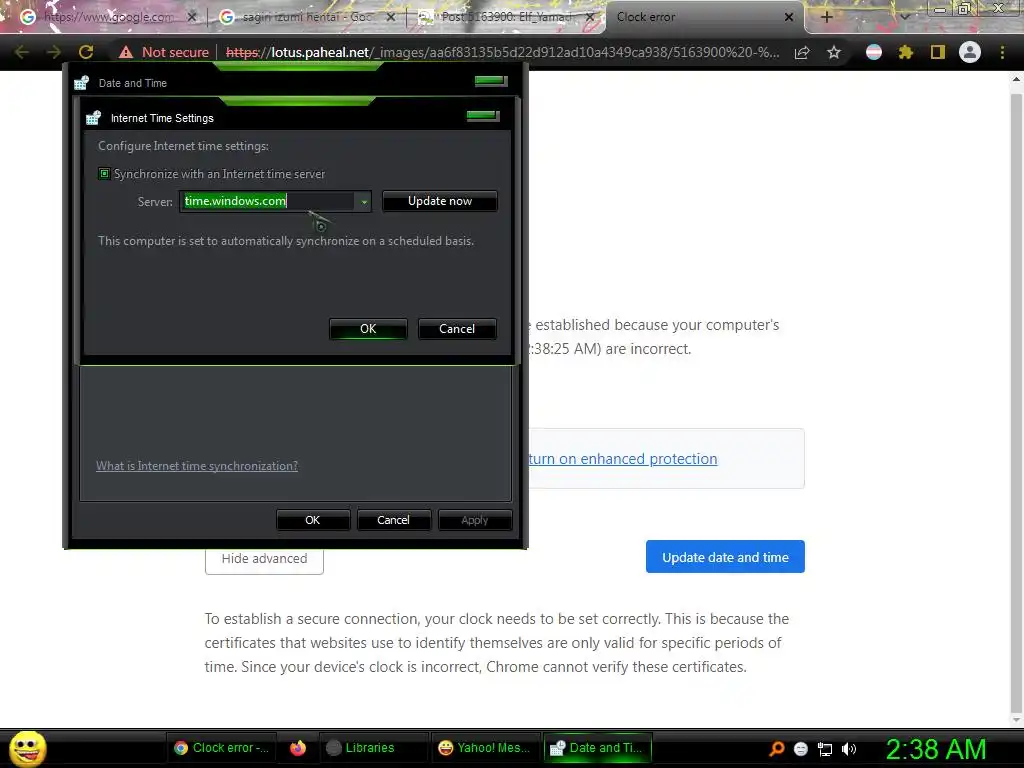
Task: Toggle the Chrome side panel icon
Action: coord(938,52)
